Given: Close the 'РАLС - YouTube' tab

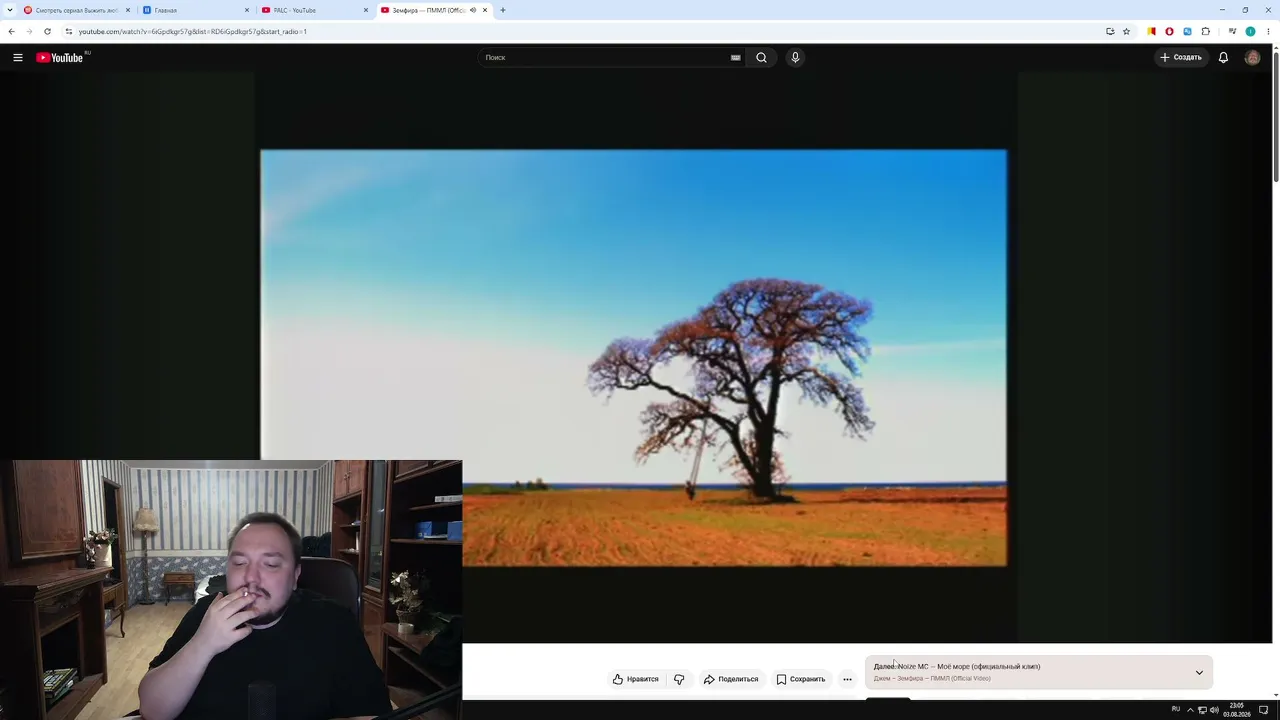Looking at the screenshot, I should (x=366, y=10).
